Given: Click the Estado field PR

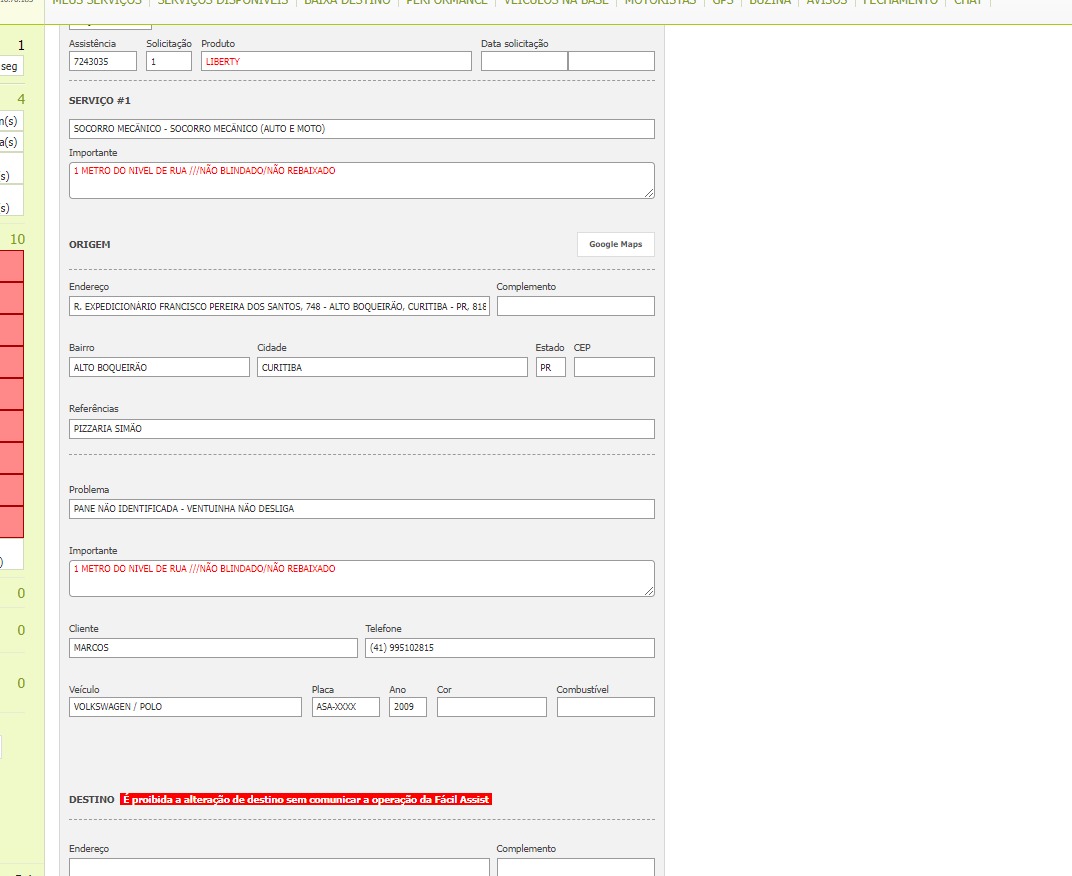Looking at the screenshot, I should pyautogui.click(x=550, y=367).
